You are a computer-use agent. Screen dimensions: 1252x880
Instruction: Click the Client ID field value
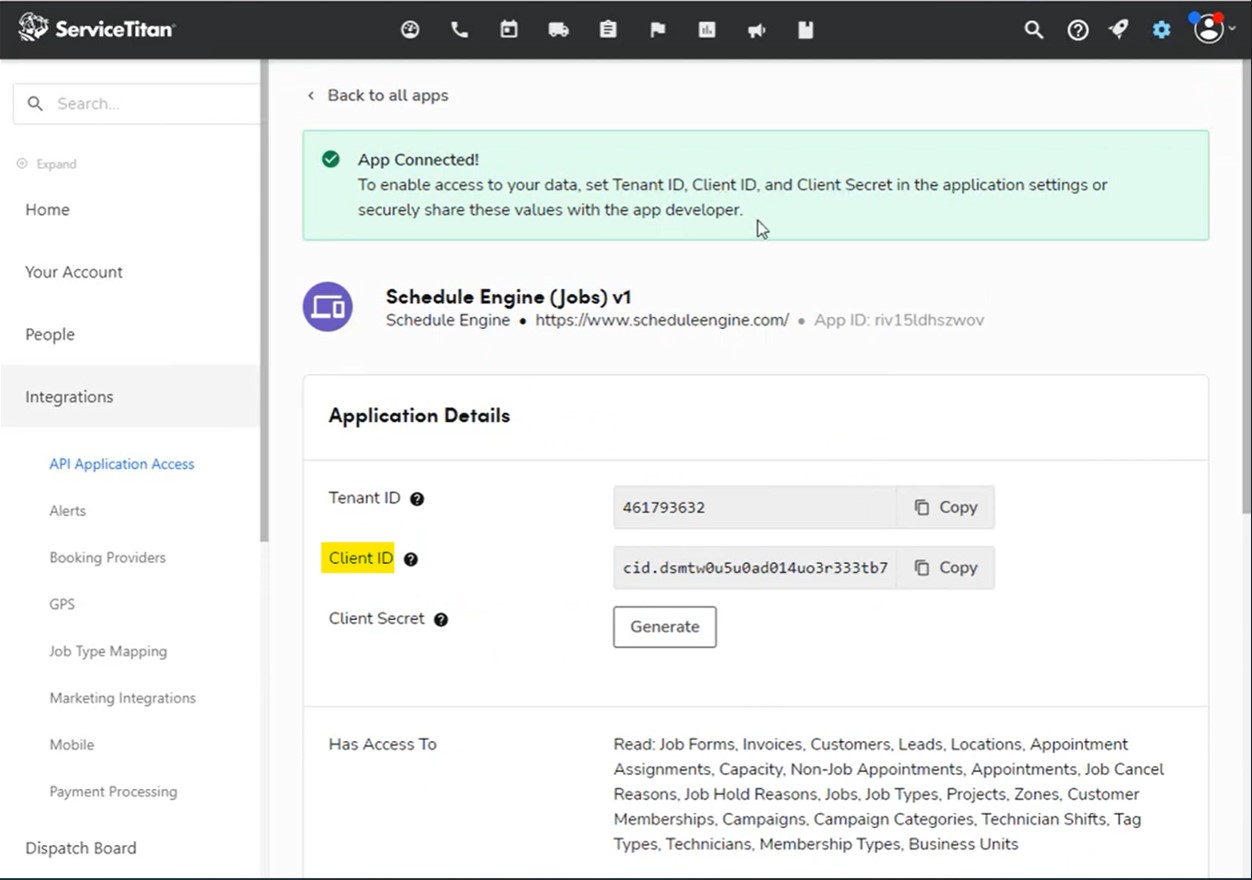point(755,567)
